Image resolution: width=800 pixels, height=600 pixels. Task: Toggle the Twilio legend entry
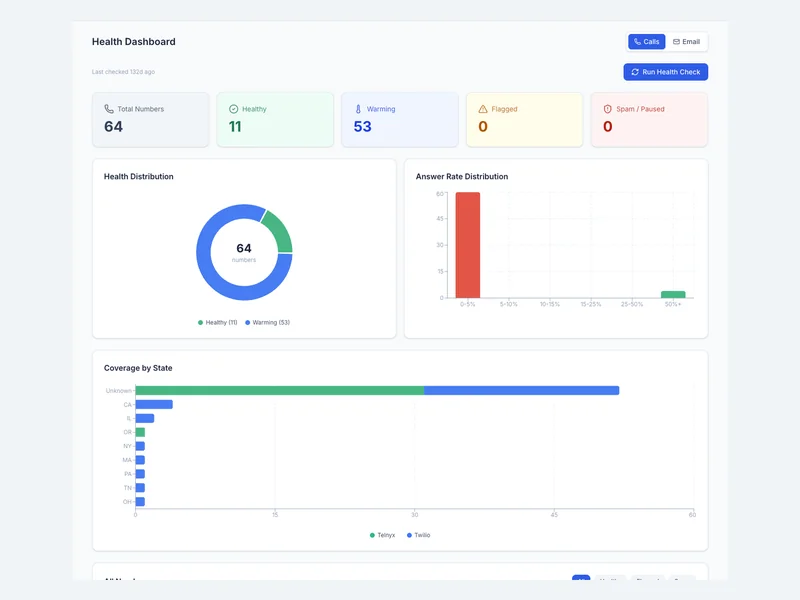(418, 535)
